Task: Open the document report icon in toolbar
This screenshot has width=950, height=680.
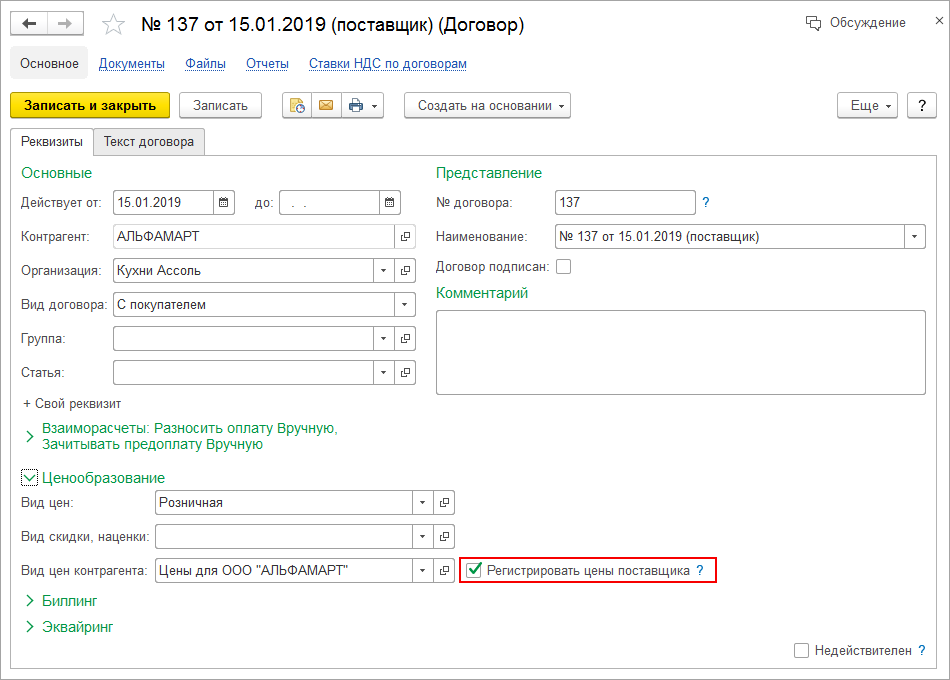Action: click(x=297, y=105)
